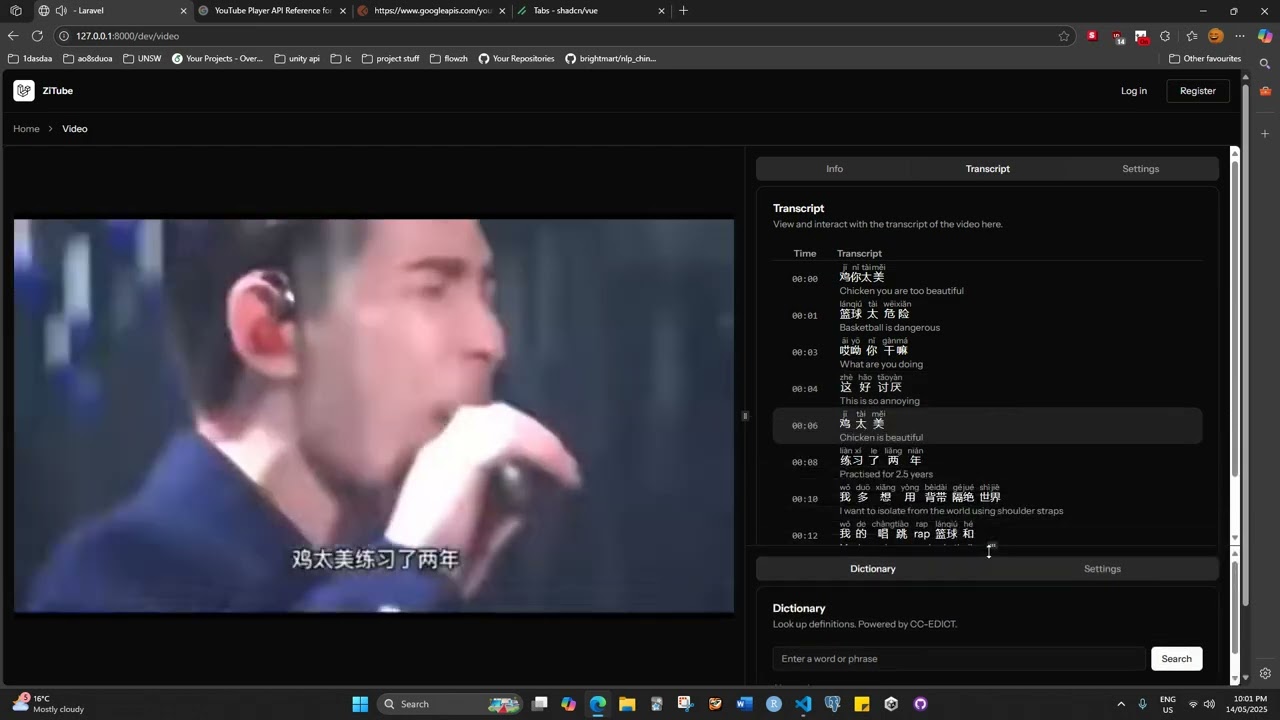Viewport: 1280px width, 720px height.
Task: Switch to the Tabs - shadcn/vue browser tab
Action: coord(584,11)
